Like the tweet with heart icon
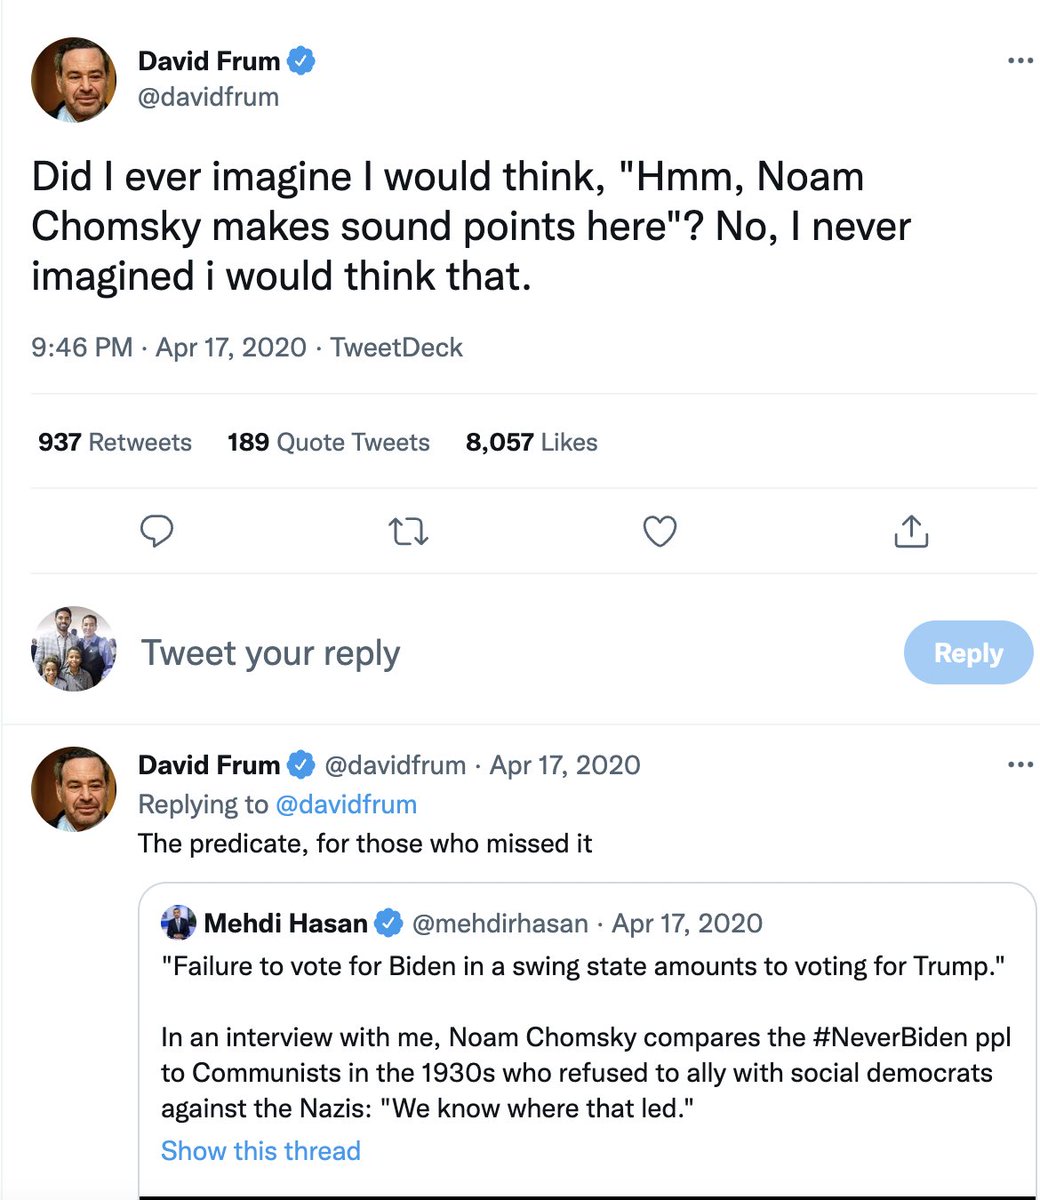This screenshot has width=1040, height=1200. (x=659, y=532)
